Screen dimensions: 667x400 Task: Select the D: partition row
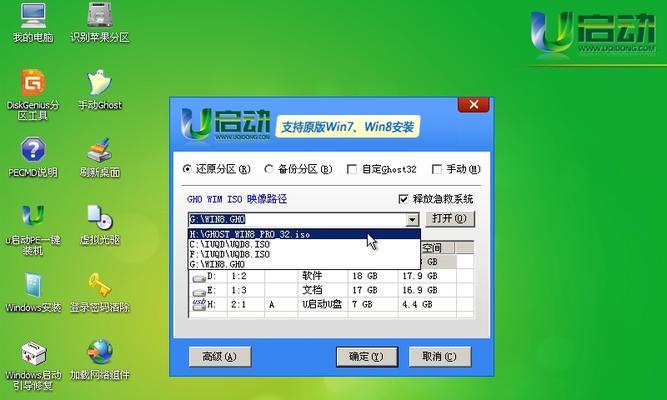pos(331,276)
